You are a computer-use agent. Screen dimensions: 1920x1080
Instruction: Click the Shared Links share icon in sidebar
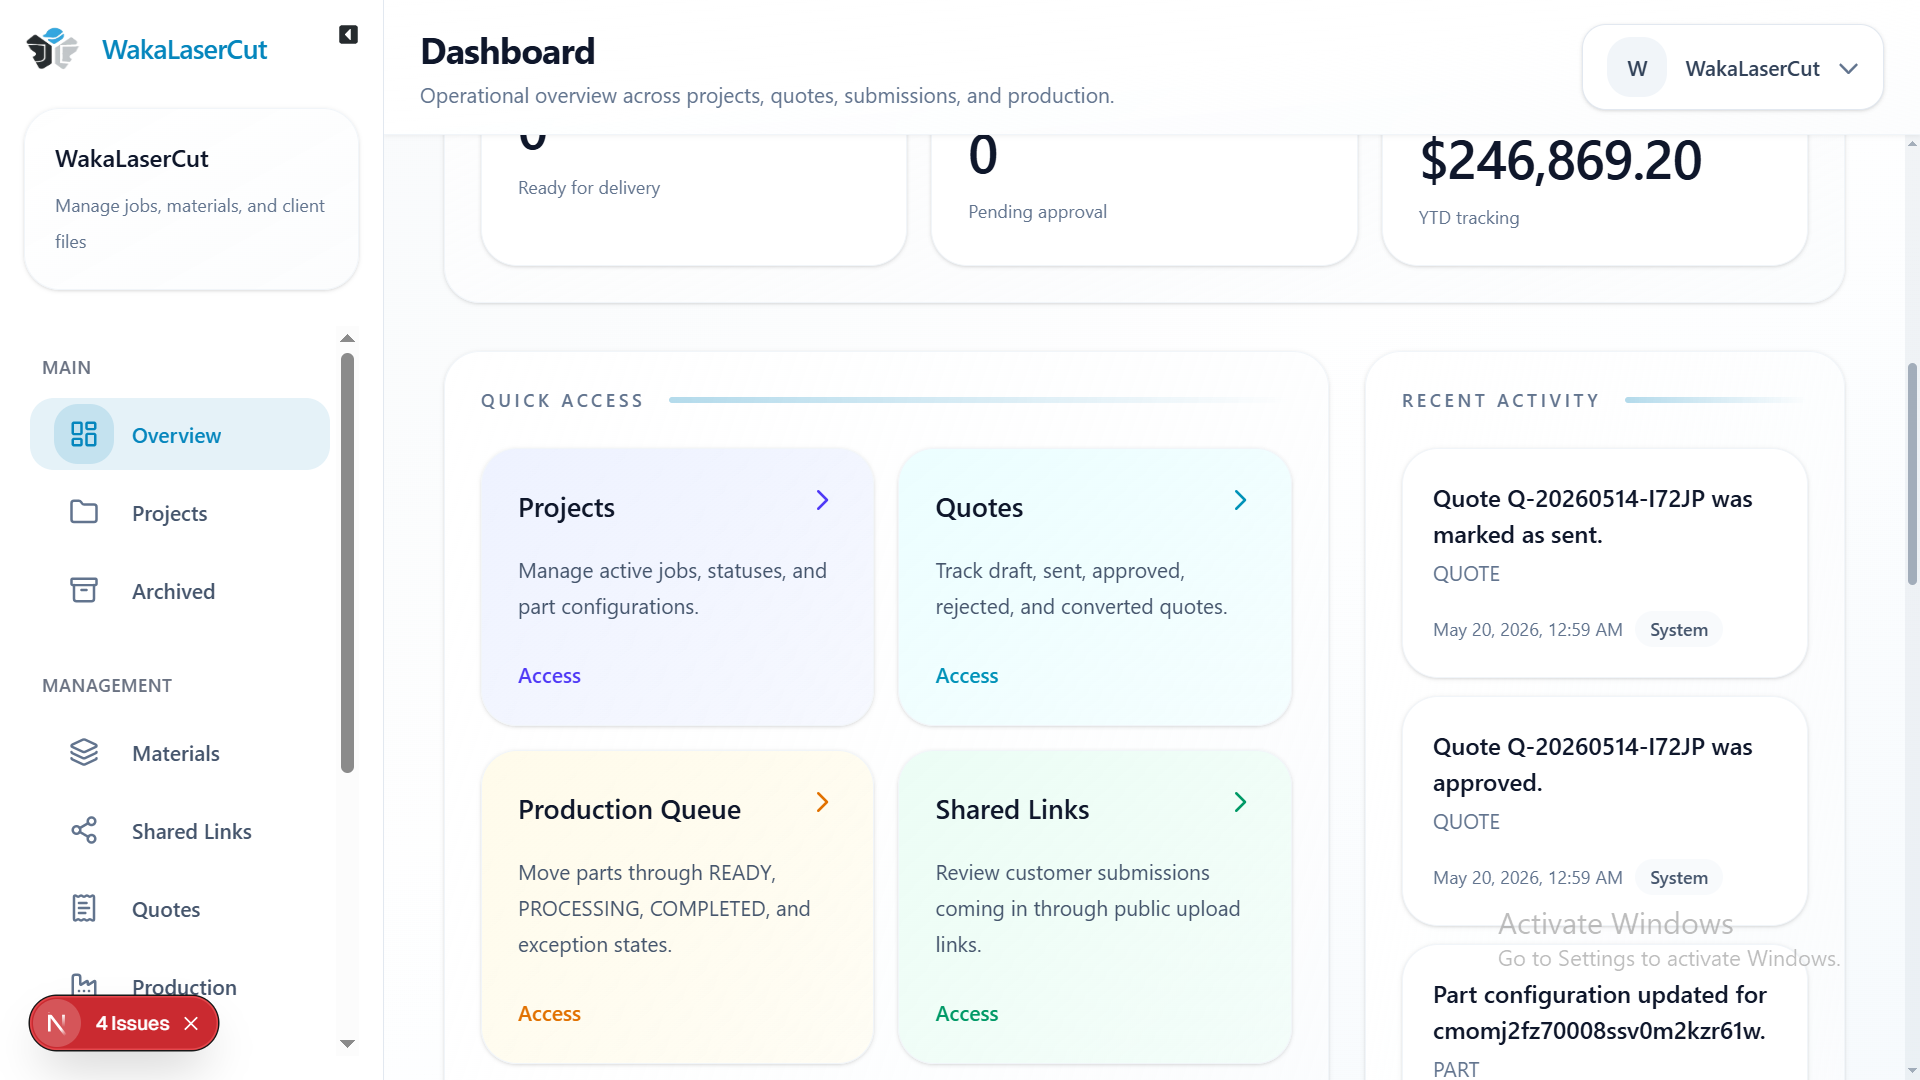coord(84,830)
